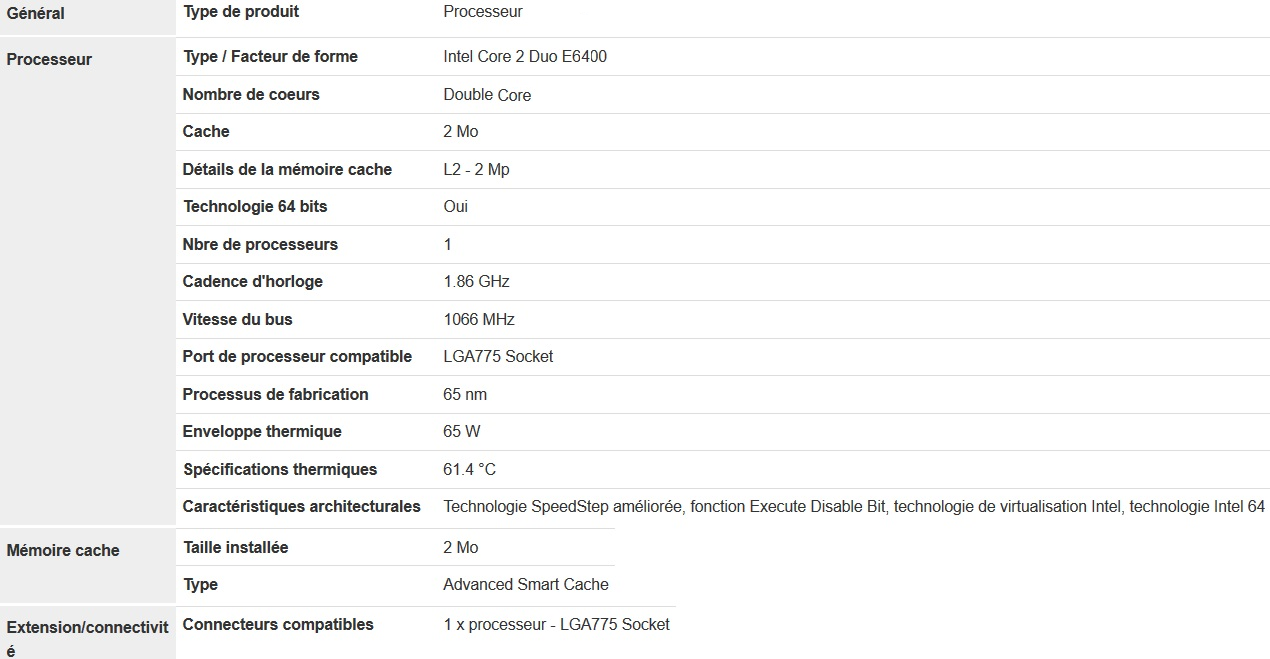Image resolution: width=1270 pixels, height=659 pixels.
Task: Select the Double Core value
Action: tap(487, 95)
